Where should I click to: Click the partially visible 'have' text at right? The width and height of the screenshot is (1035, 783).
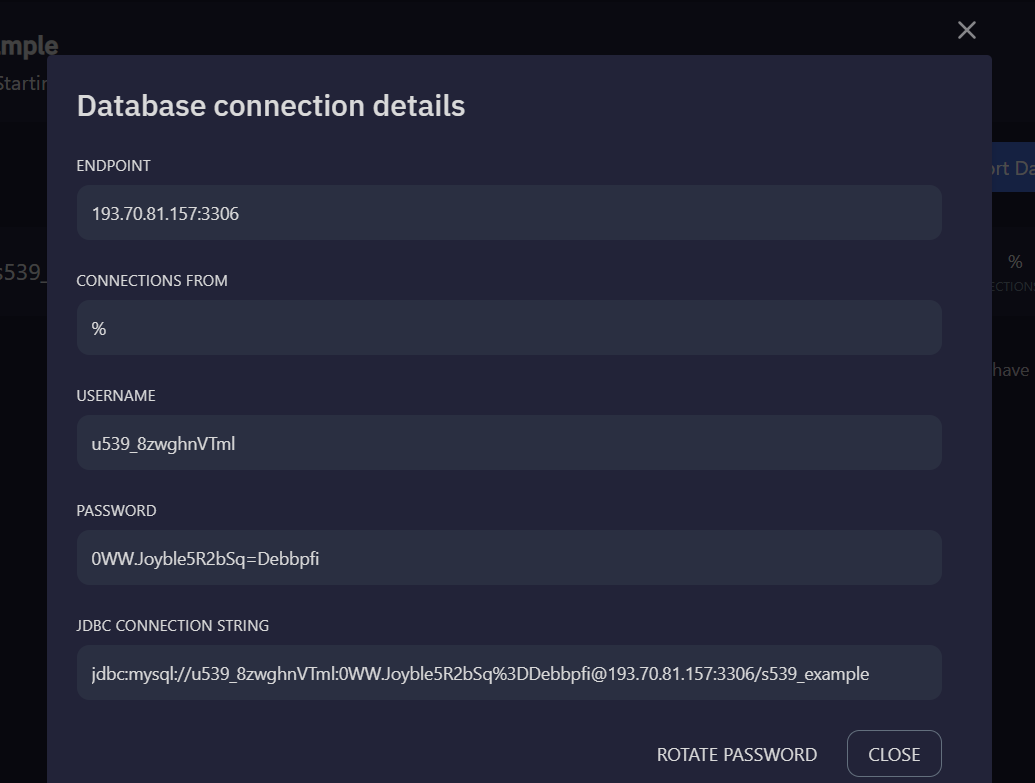(1011, 370)
